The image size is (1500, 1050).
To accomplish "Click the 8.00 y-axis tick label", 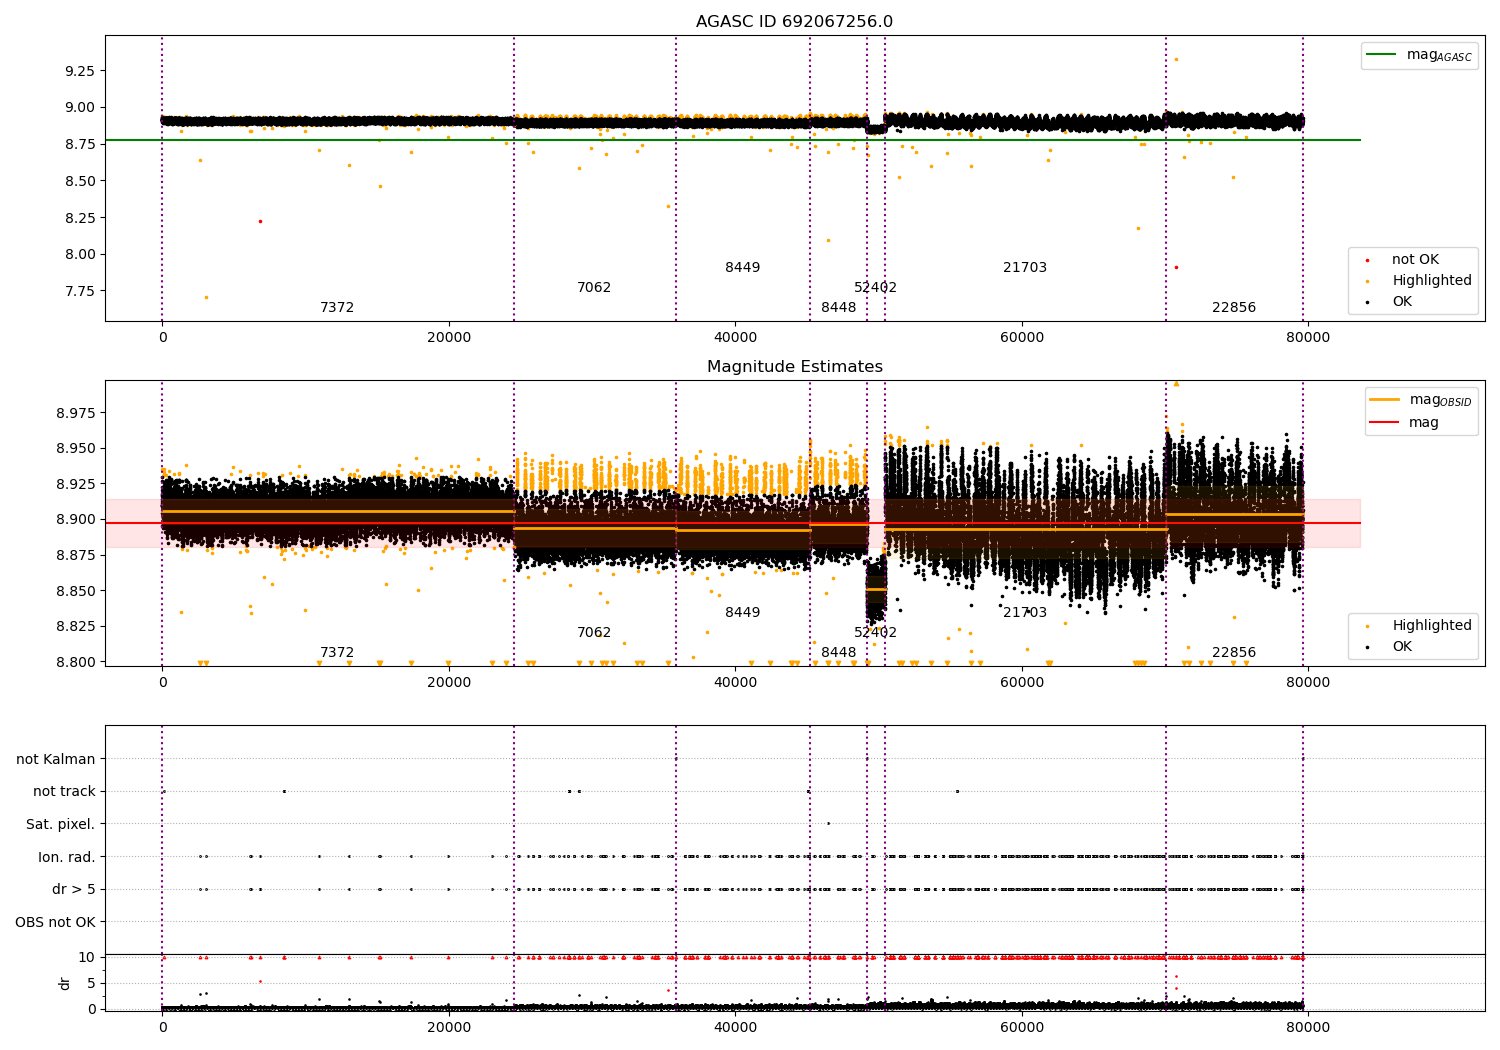I will (80, 254).
